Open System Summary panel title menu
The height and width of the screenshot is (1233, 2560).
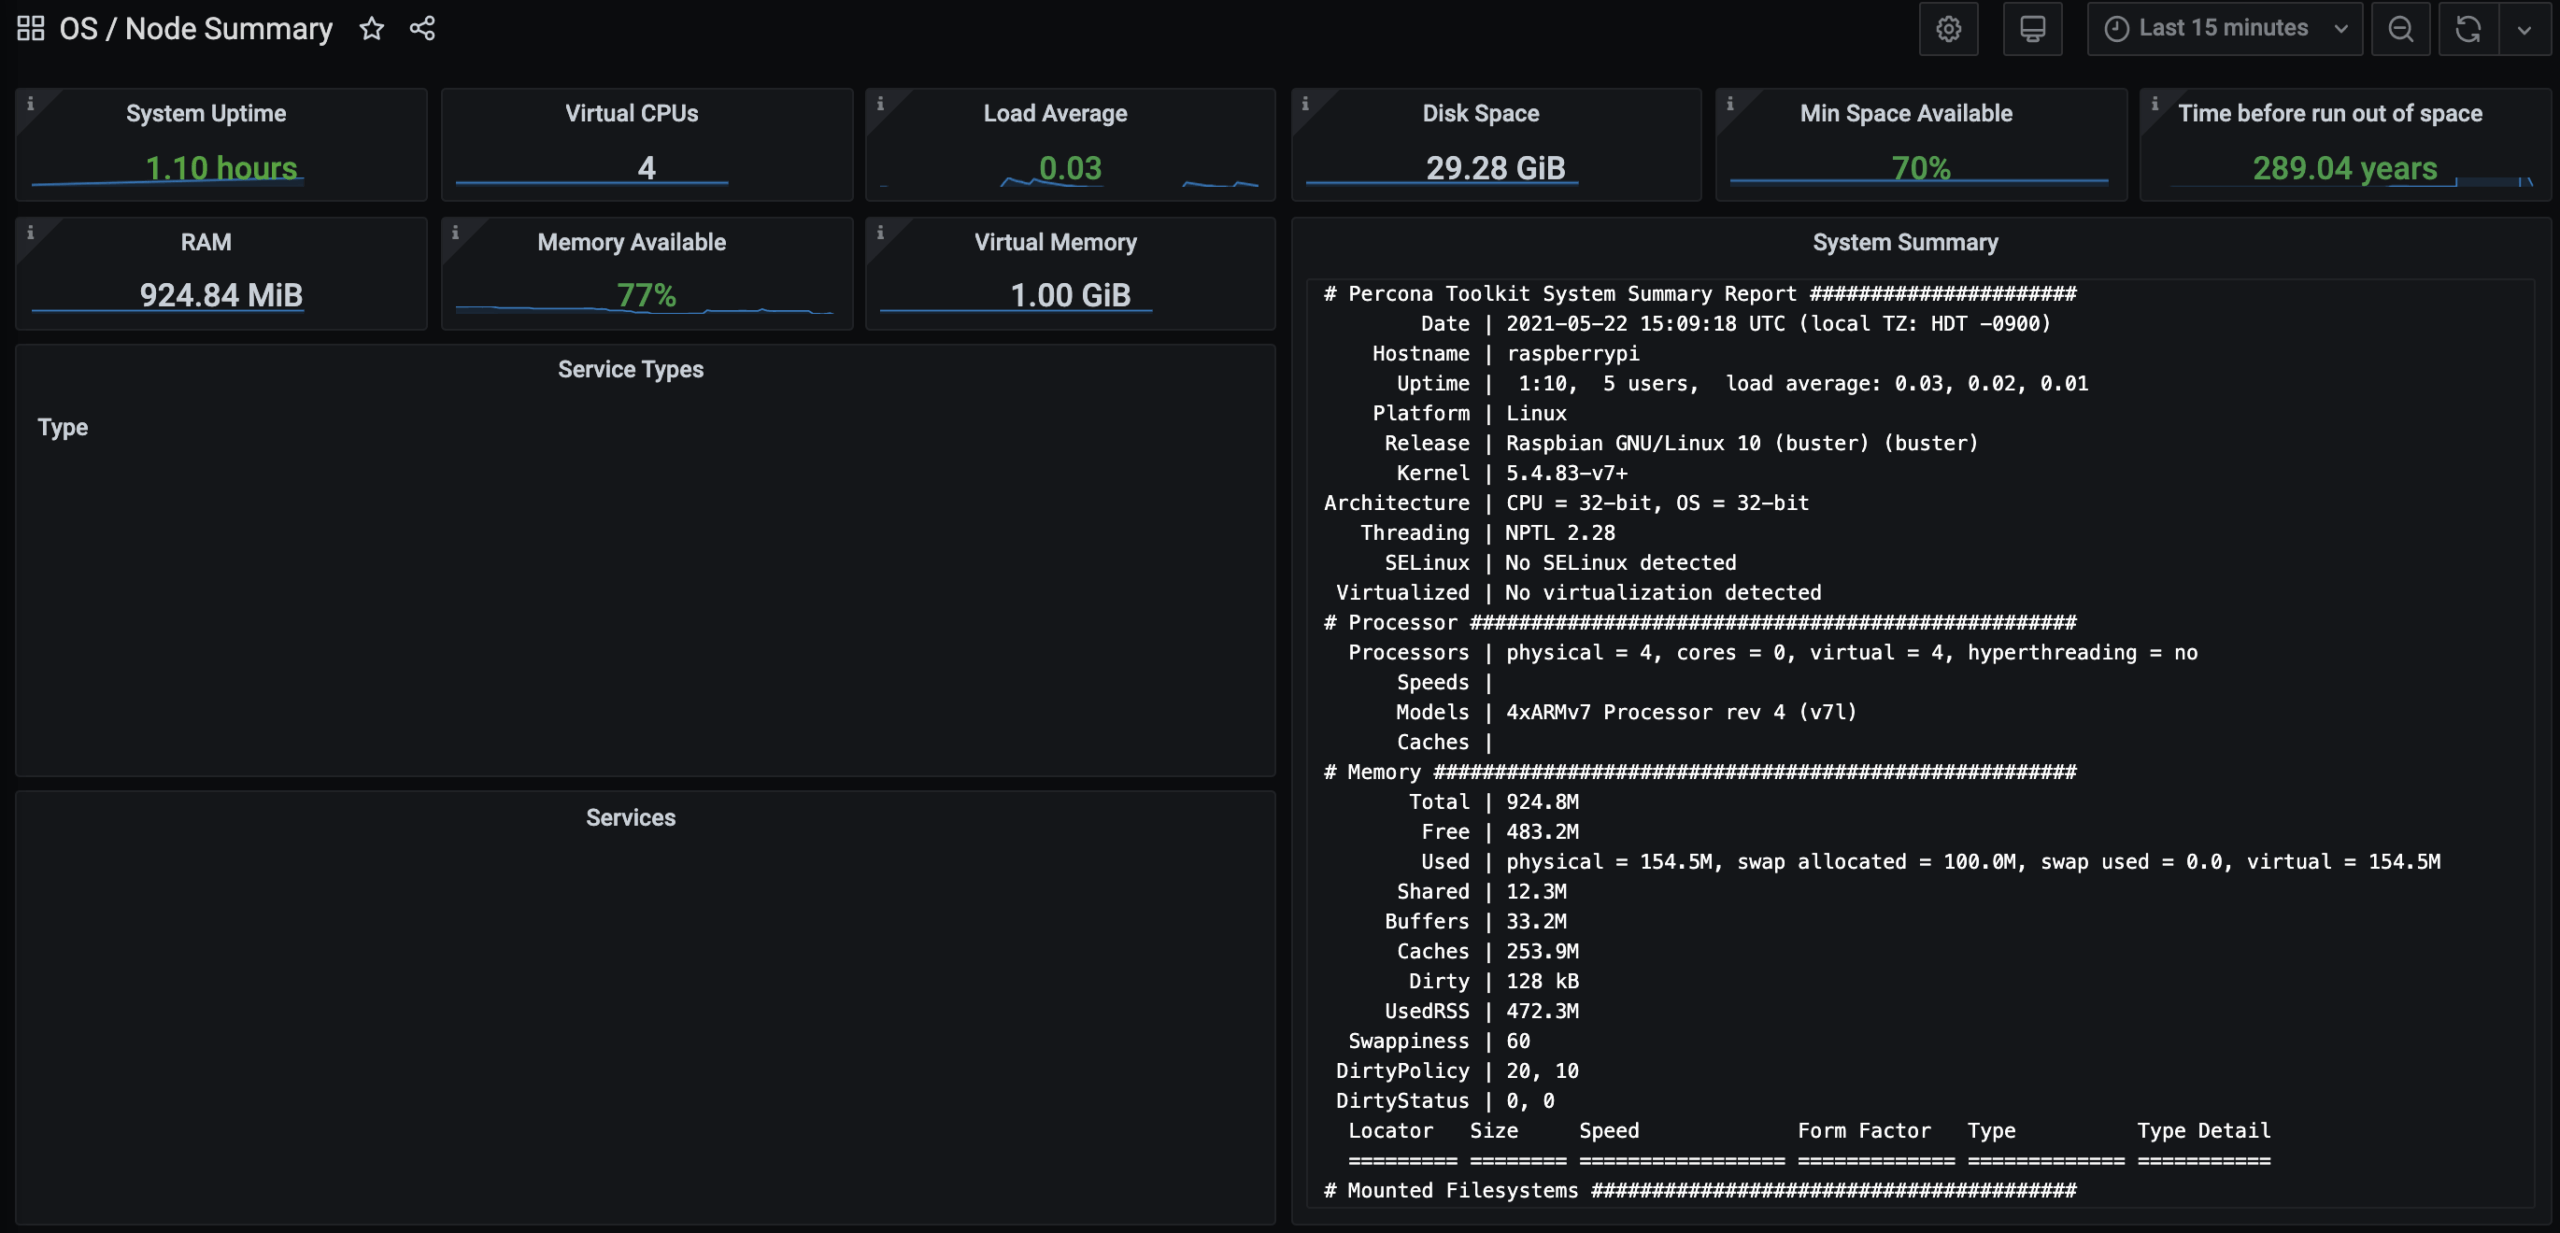pyautogui.click(x=1905, y=242)
